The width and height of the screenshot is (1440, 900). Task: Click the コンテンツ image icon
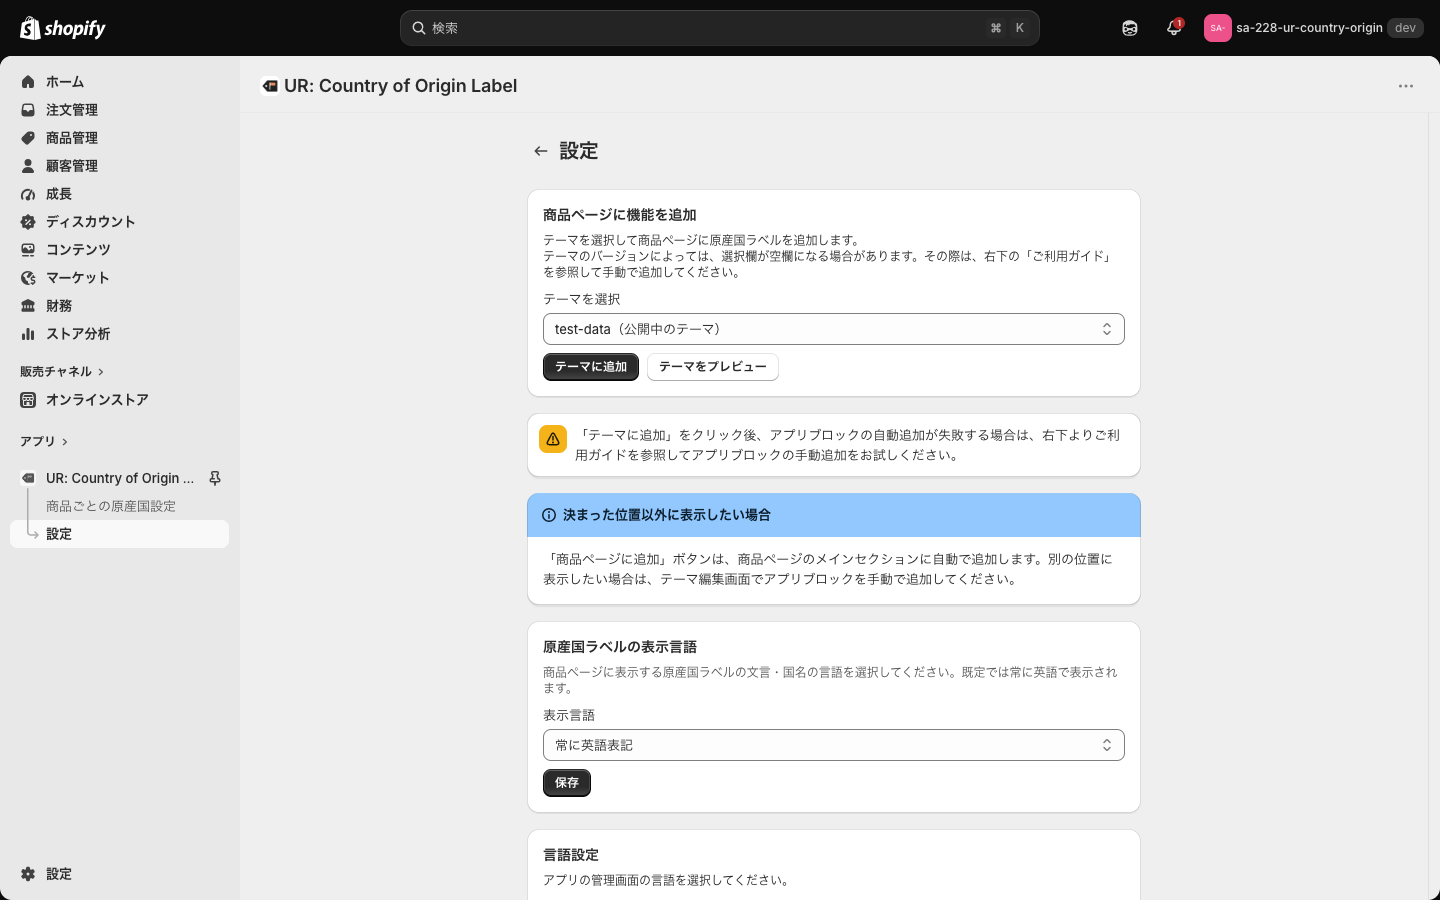[x=28, y=250]
